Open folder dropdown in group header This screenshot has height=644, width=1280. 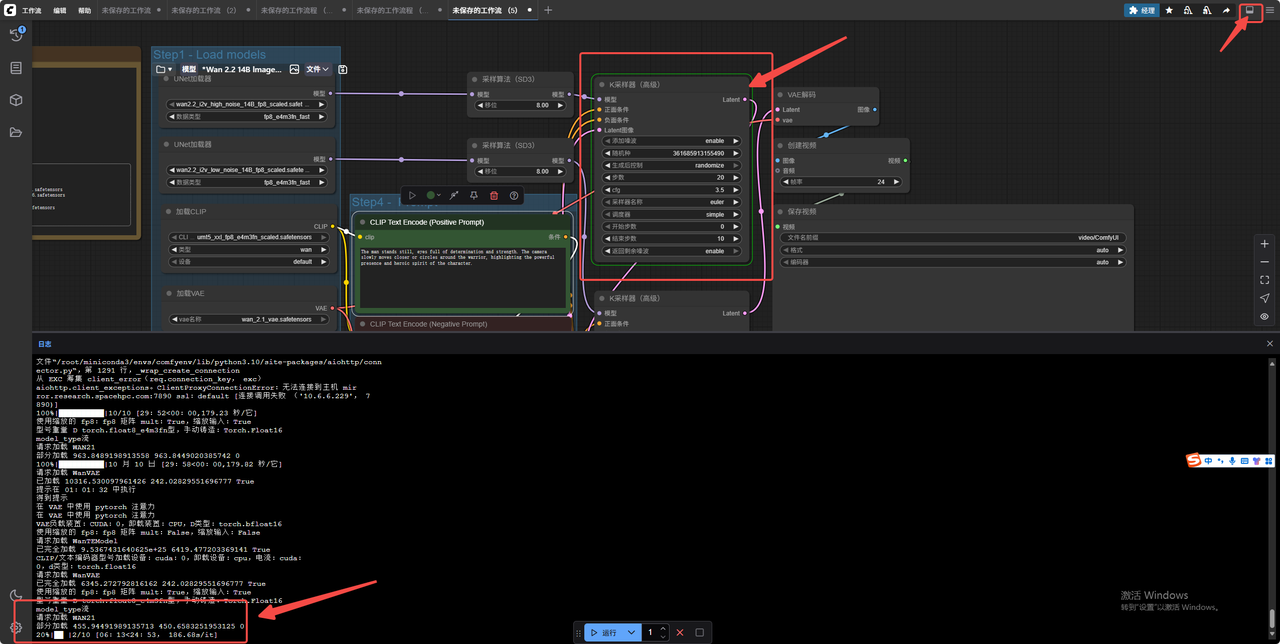click(x=164, y=69)
